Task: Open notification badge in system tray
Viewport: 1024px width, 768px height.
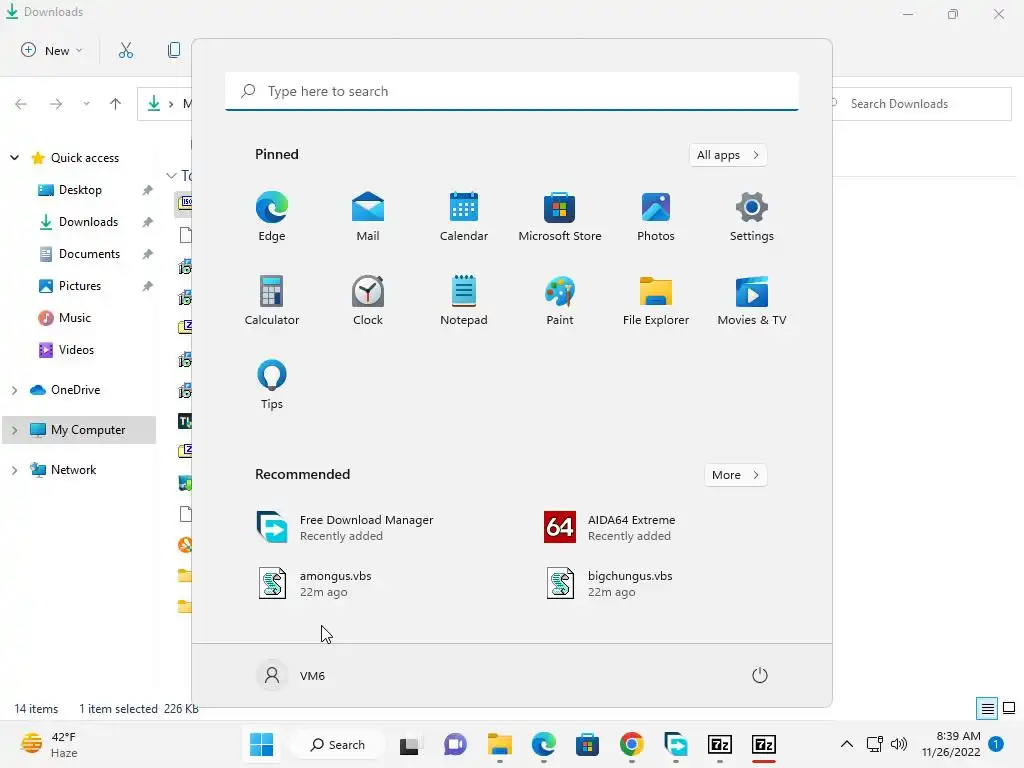Action: [996, 744]
